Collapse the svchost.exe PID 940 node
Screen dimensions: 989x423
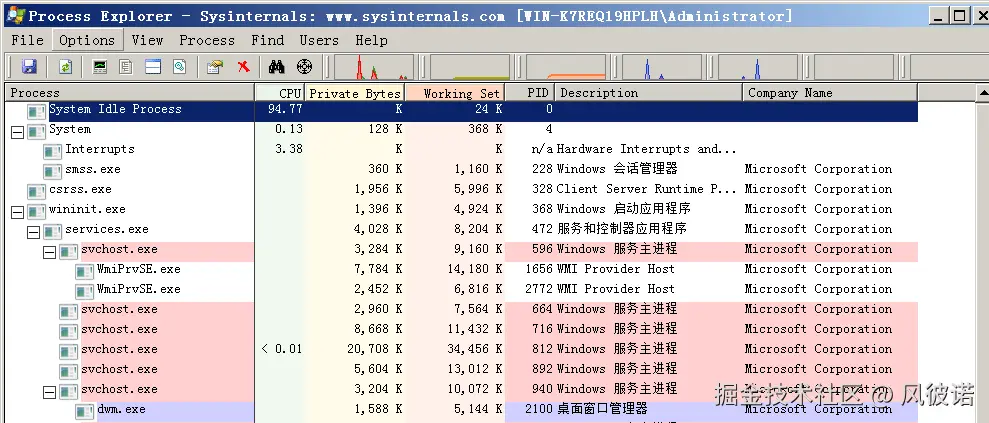pyautogui.click(x=49, y=393)
